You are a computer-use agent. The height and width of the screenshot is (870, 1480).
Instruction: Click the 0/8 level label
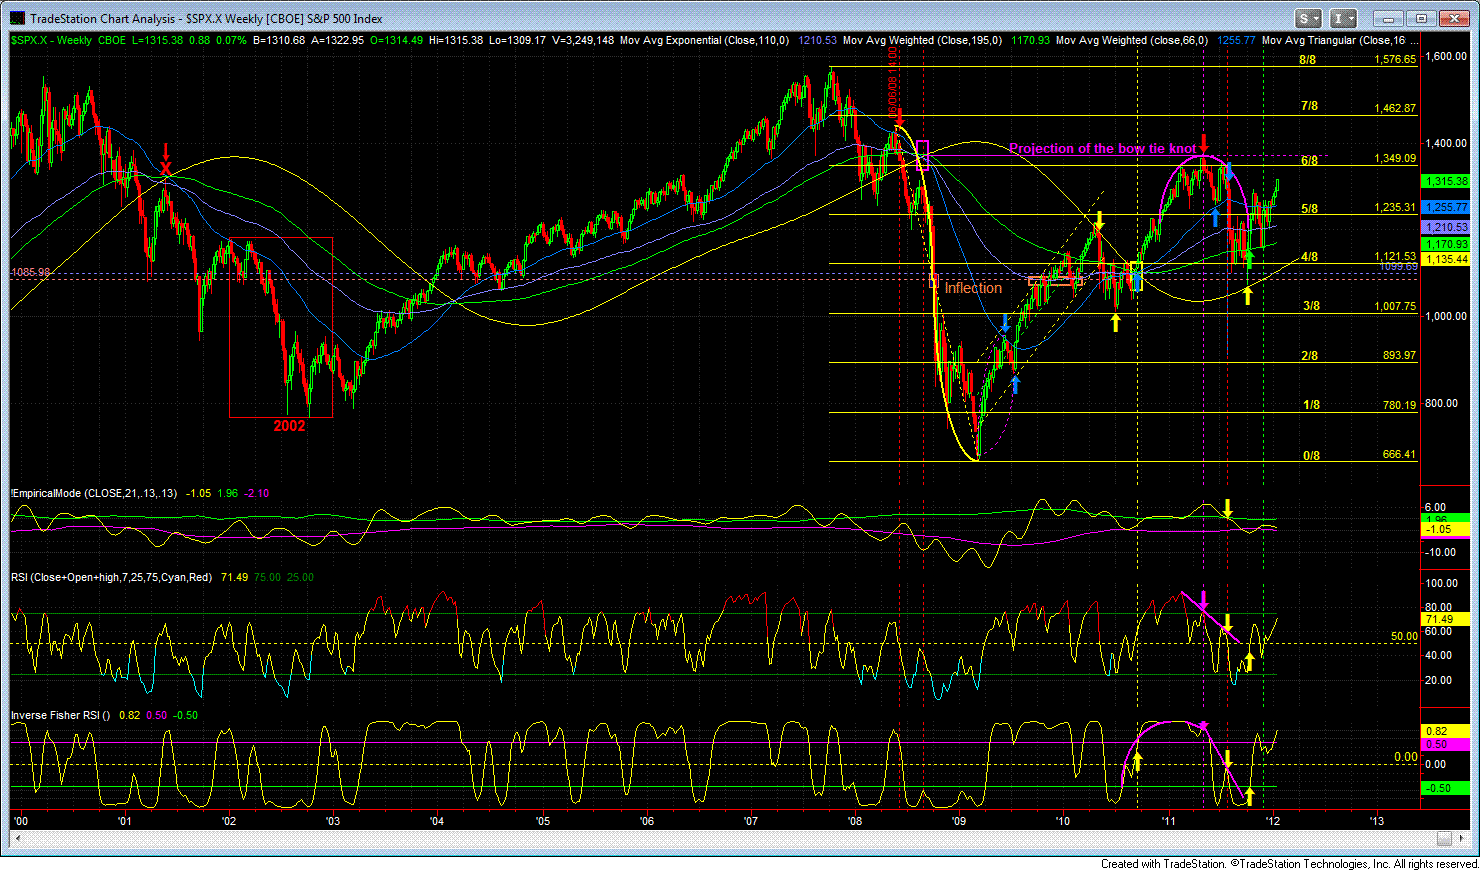click(x=1312, y=456)
